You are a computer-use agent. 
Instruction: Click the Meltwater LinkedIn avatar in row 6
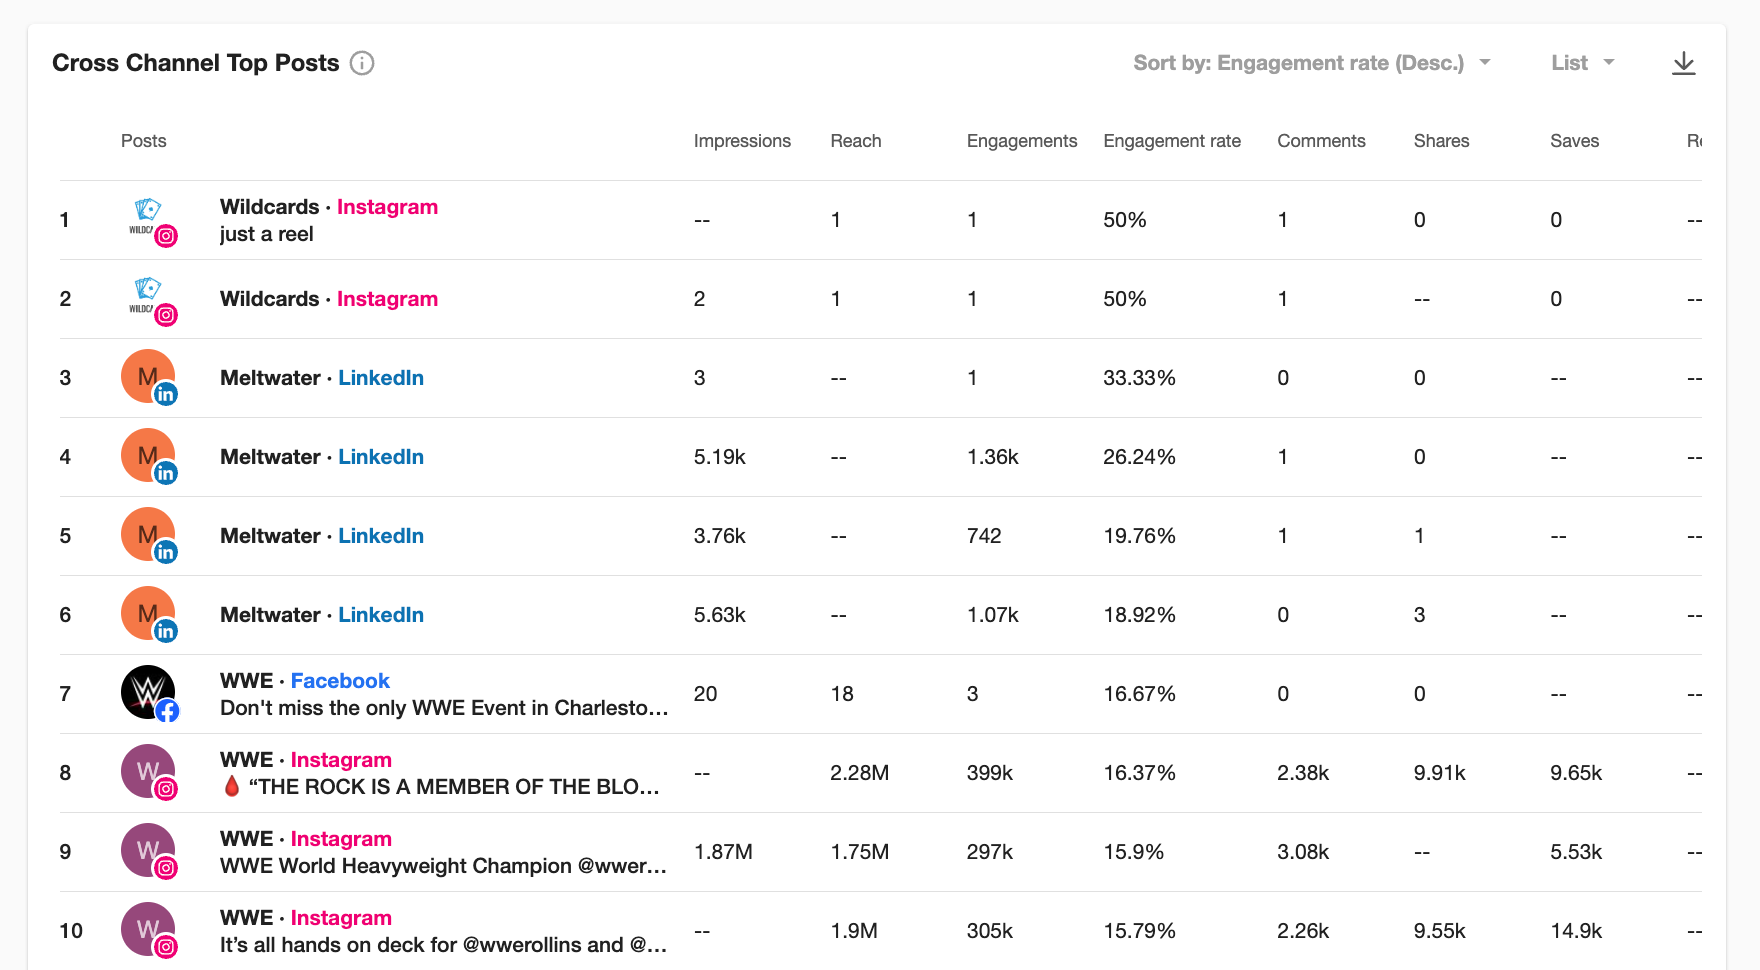click(148, 615)
